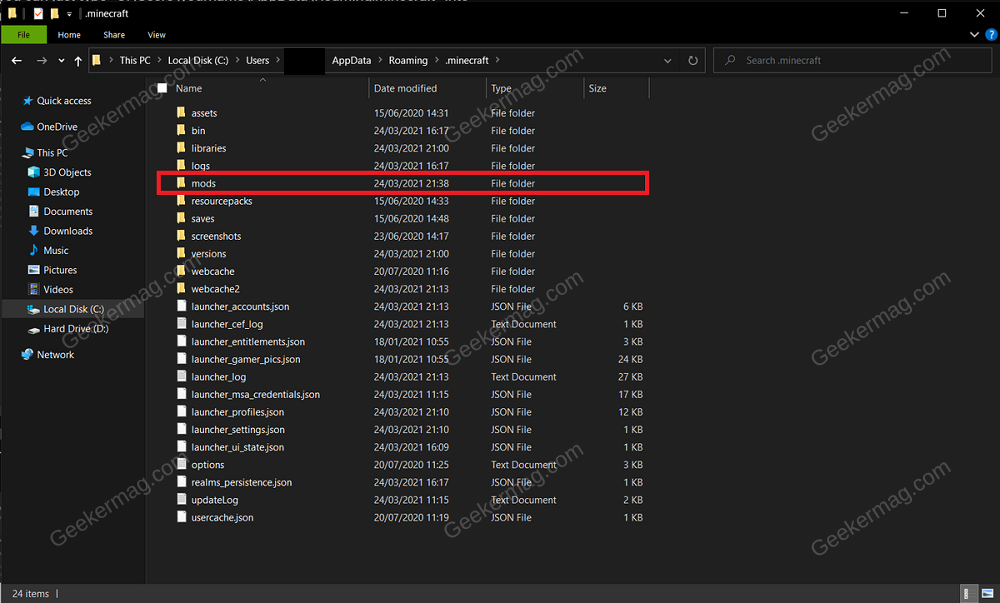Switch to the Home ribbon tab

(x=69, y=35)
